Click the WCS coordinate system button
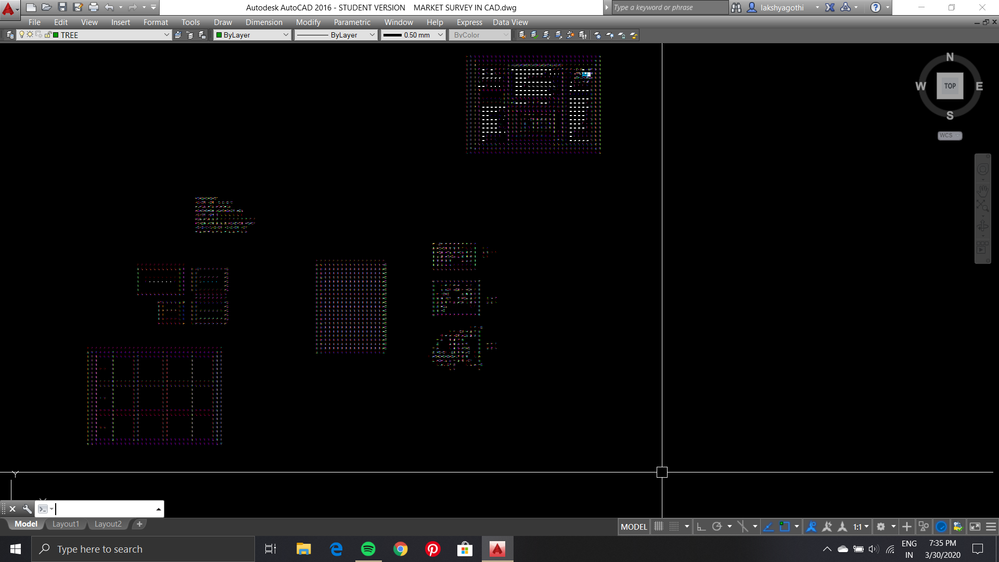This screenshot has width=999, height=562. (949, 136)
